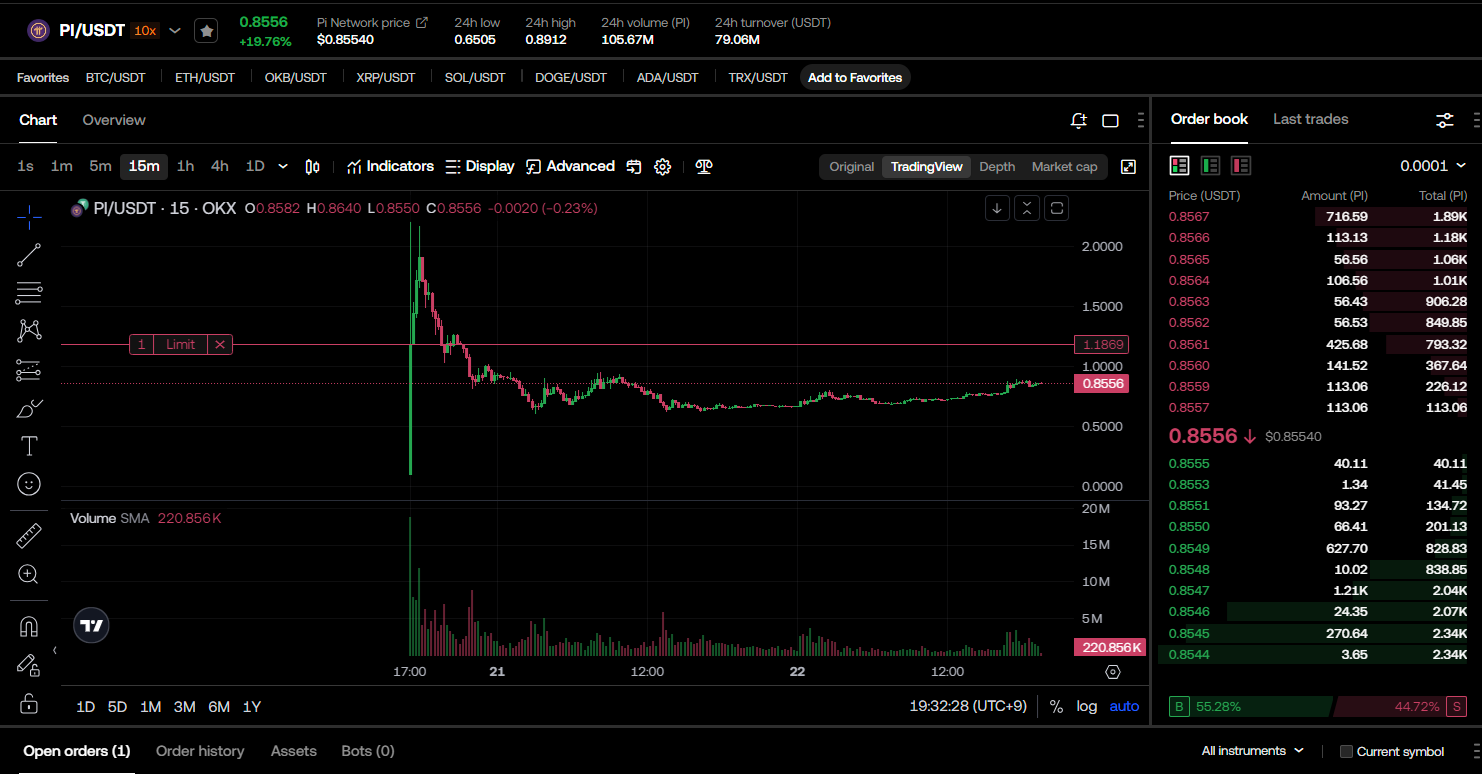This screenshot has height=774, width=1482.
Task: Open Advanced chart options
Action: 570,167
